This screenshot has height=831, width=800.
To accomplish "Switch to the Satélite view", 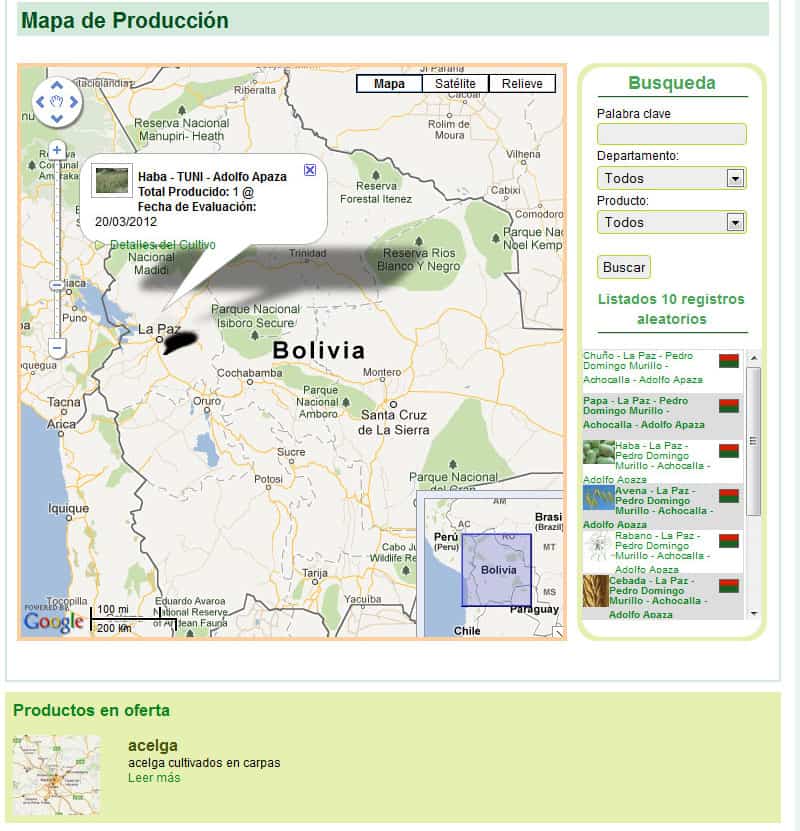I will click(455, 84).
